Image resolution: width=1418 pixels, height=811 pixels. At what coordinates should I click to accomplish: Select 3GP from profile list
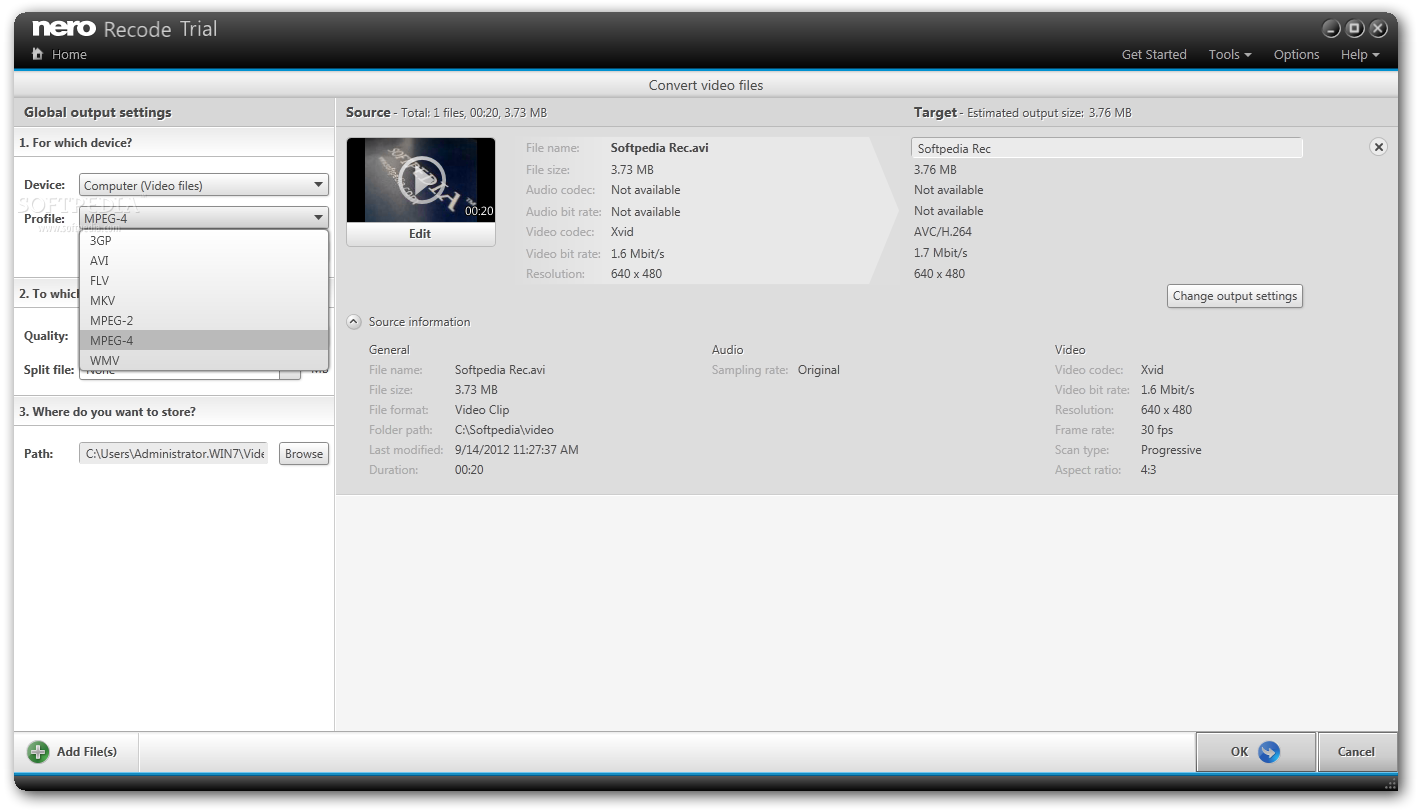pos(204,241)
